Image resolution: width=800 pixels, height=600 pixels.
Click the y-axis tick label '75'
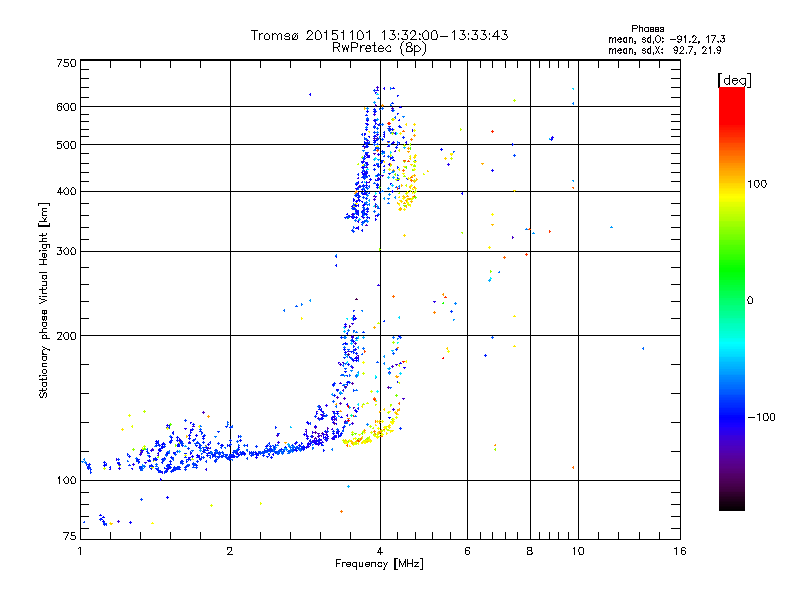[70, 536]
